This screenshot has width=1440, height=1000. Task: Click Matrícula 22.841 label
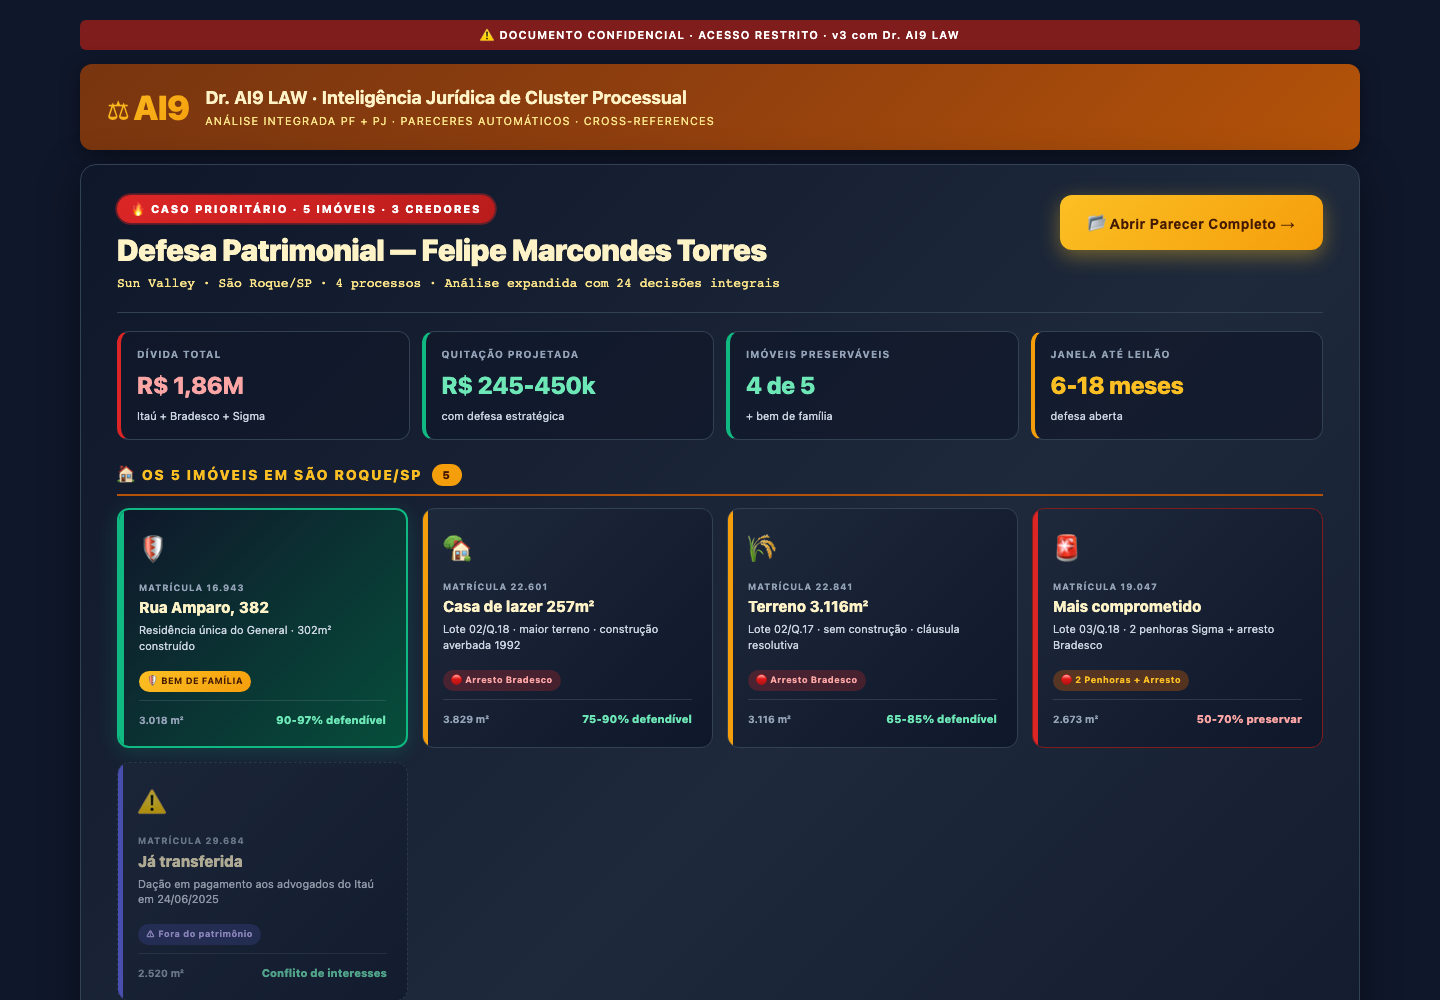800,587
